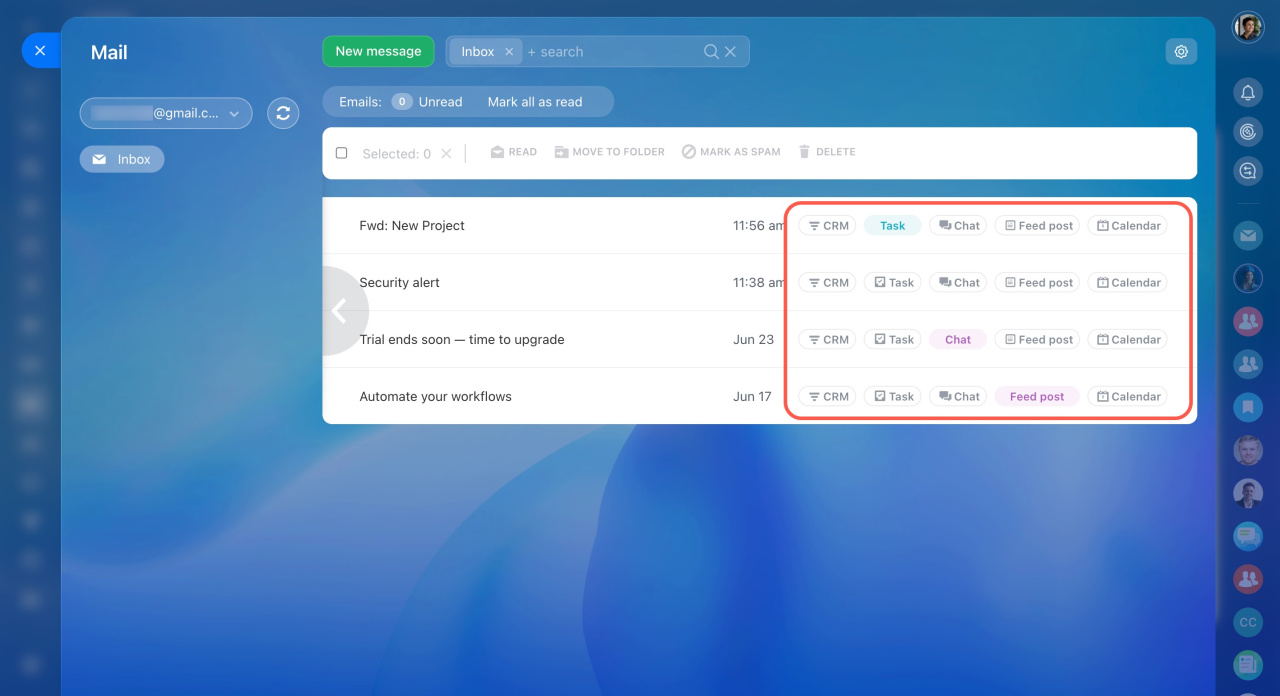Click the New message button
The image size is (1280, 696).
378,52
